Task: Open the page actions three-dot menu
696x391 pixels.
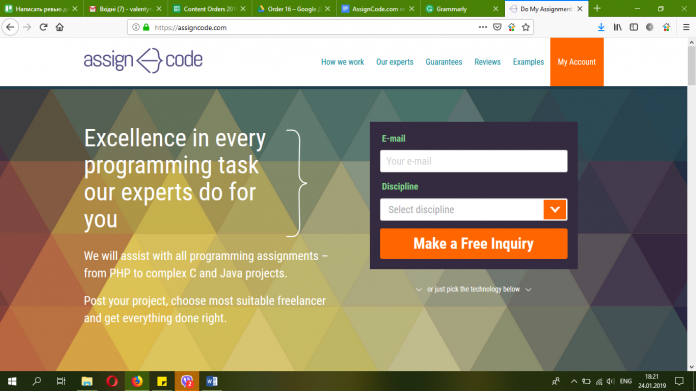Action: tap(482, 27)
